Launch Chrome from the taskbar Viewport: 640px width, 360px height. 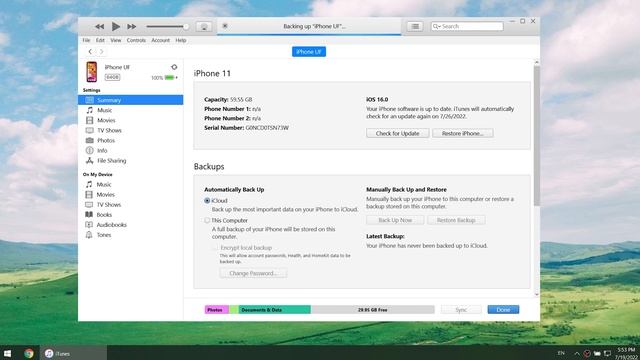coord(29,353)
